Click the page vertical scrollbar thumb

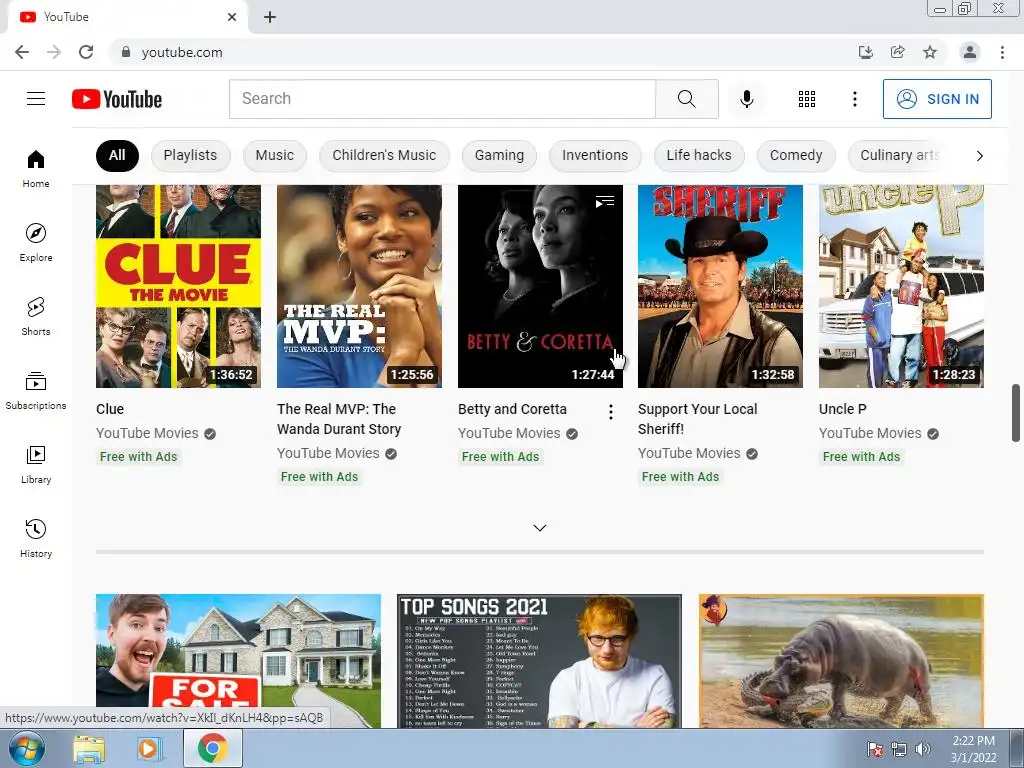(x=1016, y=413)
